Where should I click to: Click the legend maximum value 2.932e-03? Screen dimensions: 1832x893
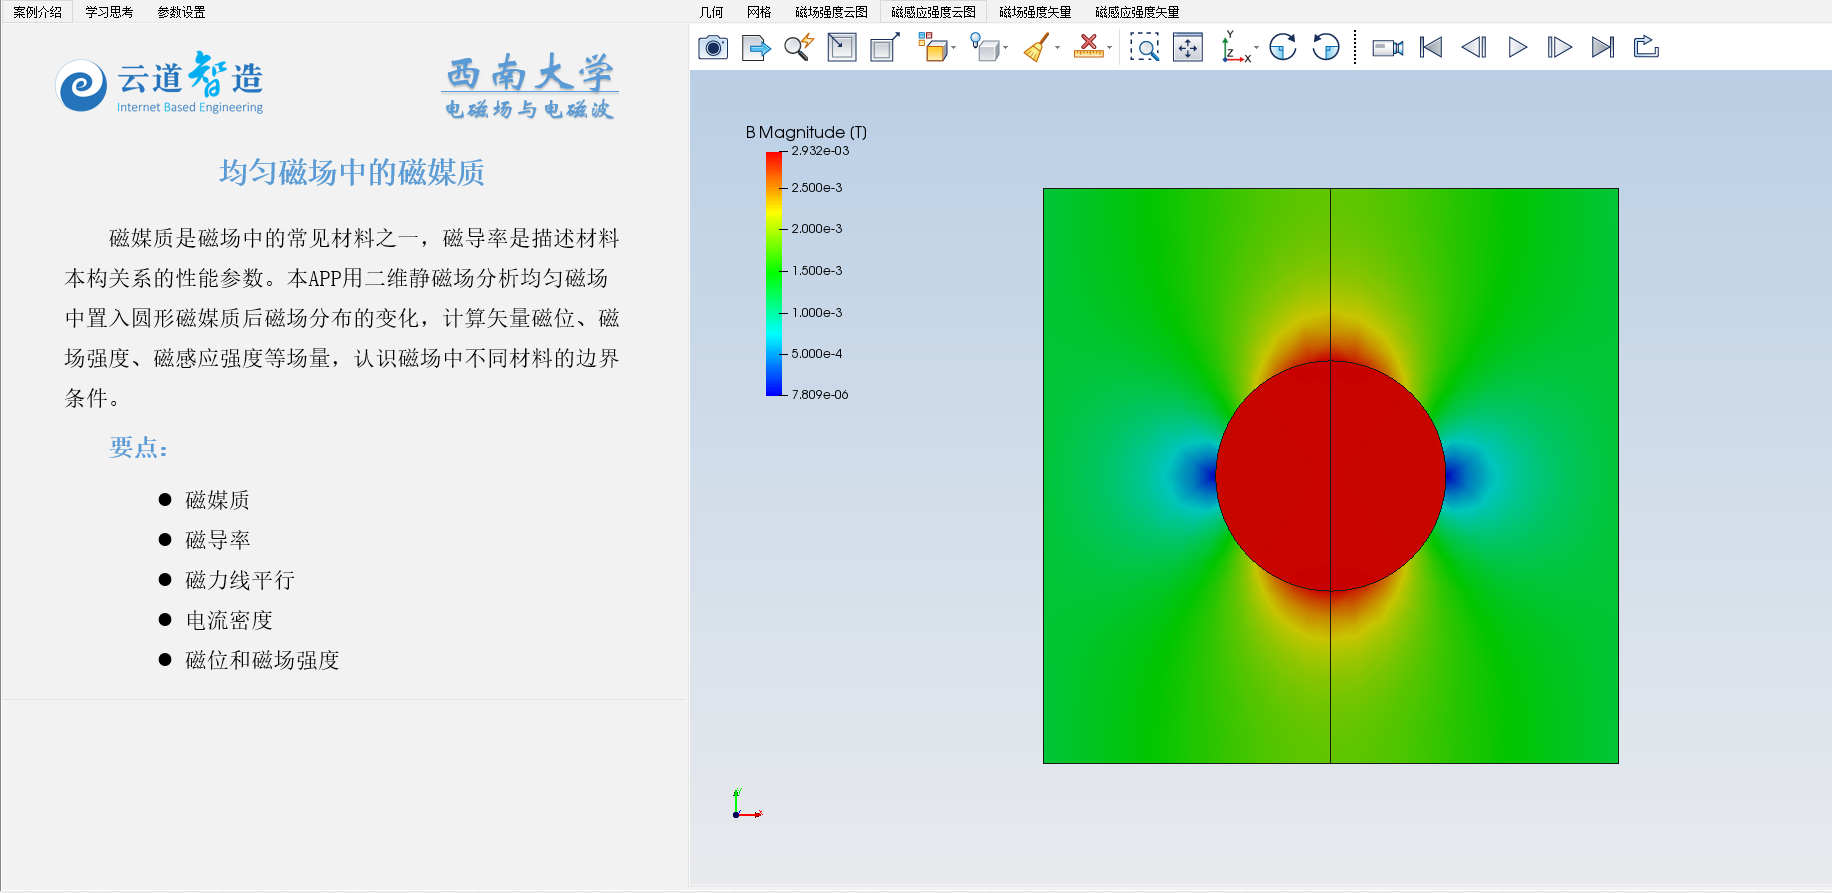[820, 151]
